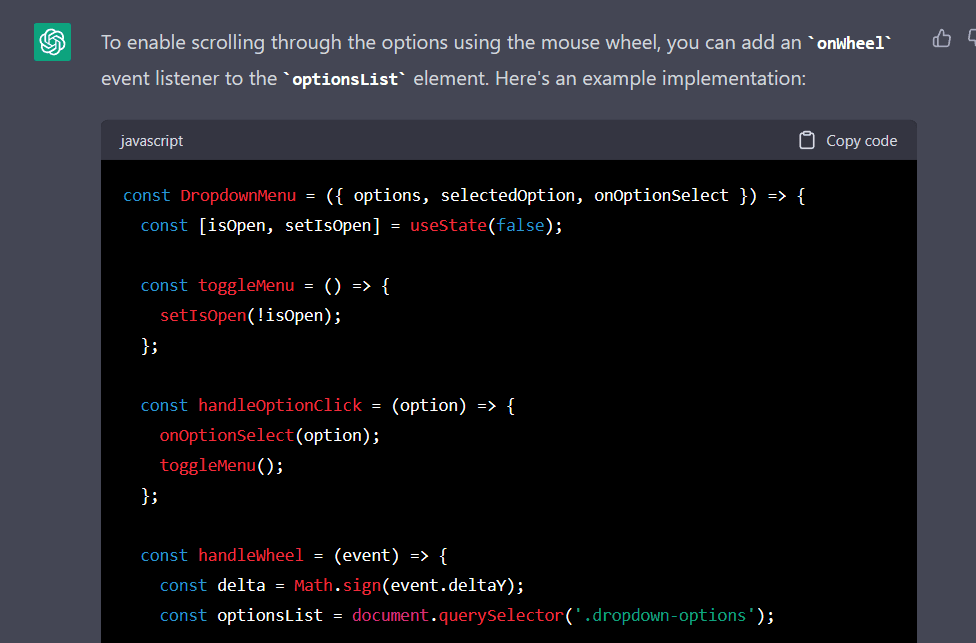
Task: Place cursor on toggleMenu declaration
Action: (246, 285)
